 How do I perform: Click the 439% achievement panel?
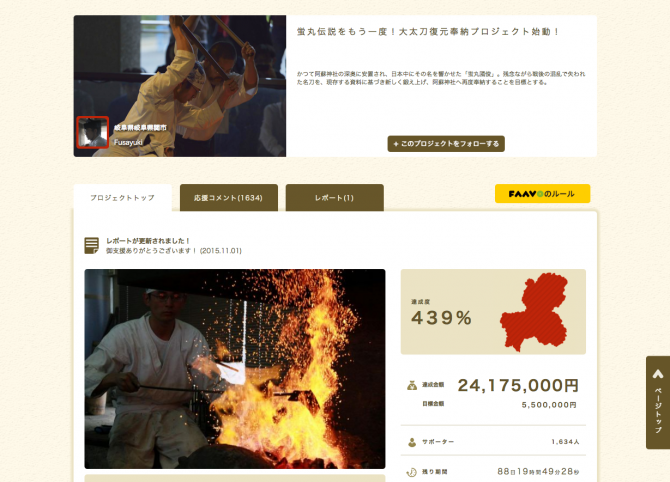[493, 312]
